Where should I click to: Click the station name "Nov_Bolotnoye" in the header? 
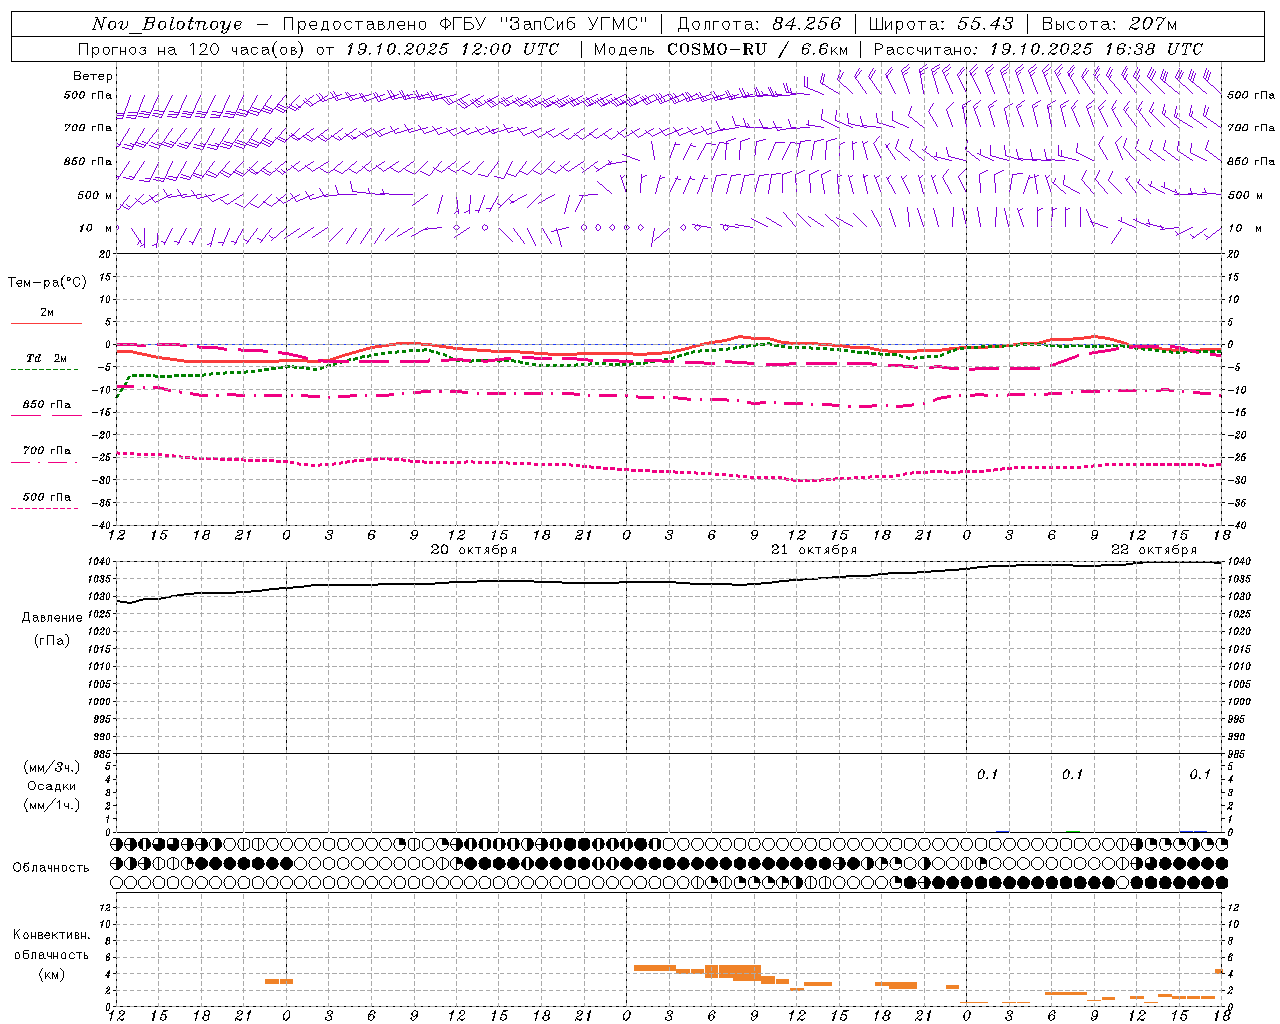click(167, 24)
